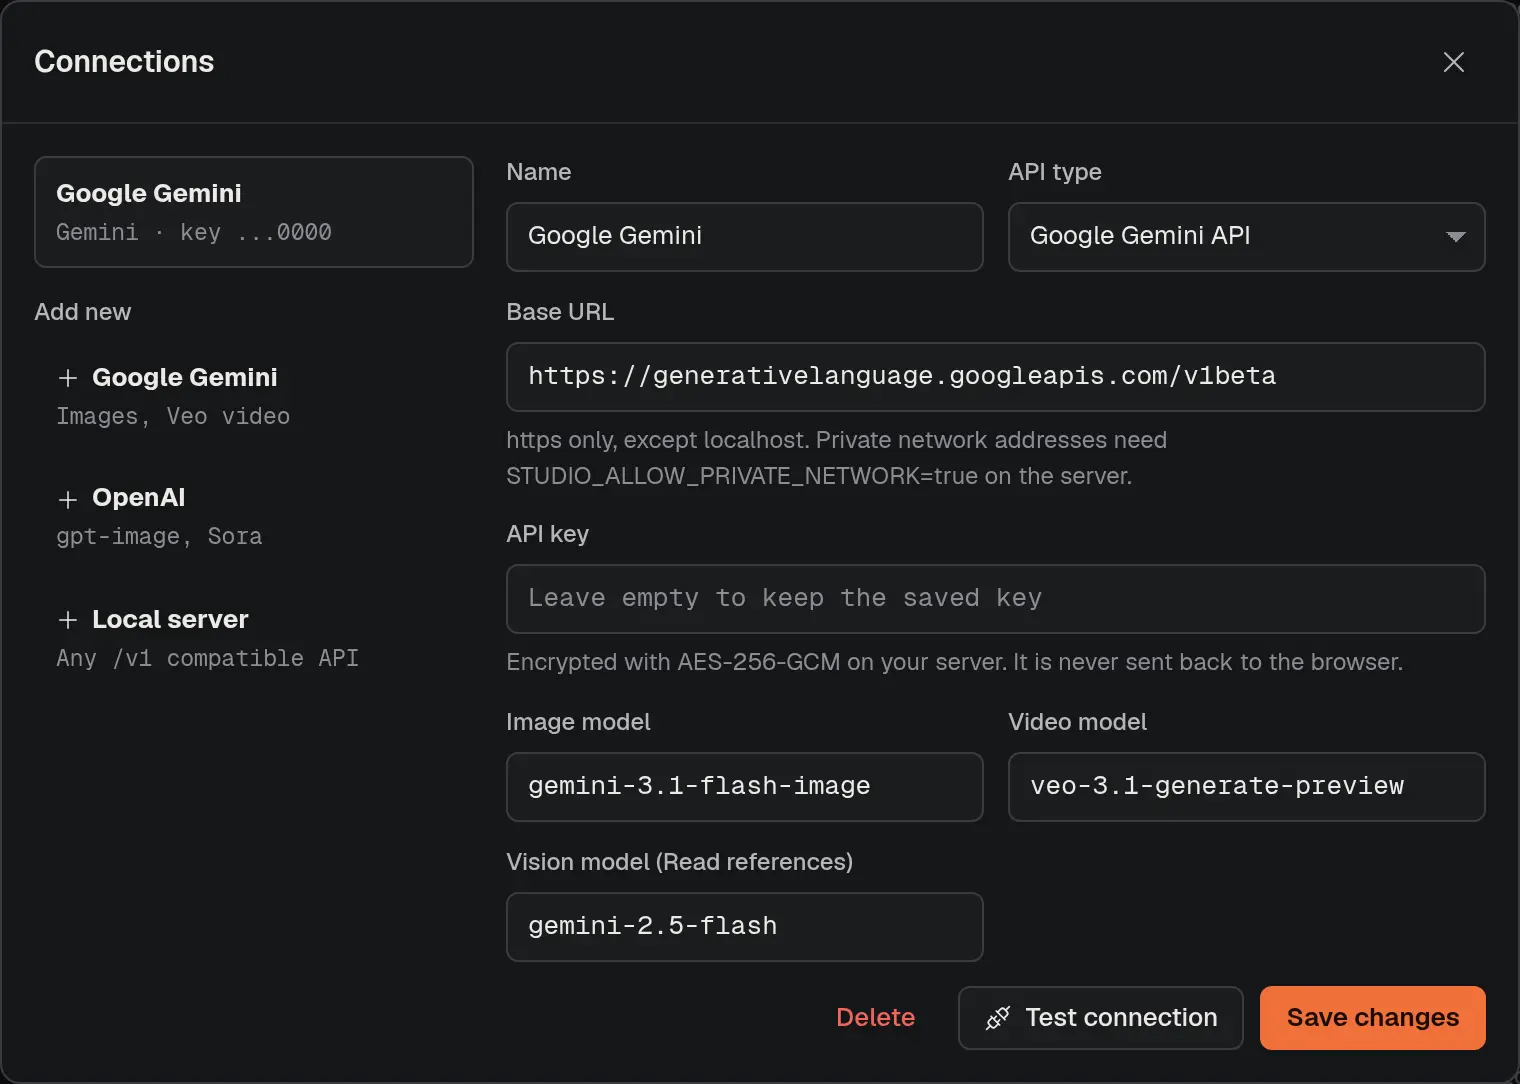Add a new Local server connection

254,638
